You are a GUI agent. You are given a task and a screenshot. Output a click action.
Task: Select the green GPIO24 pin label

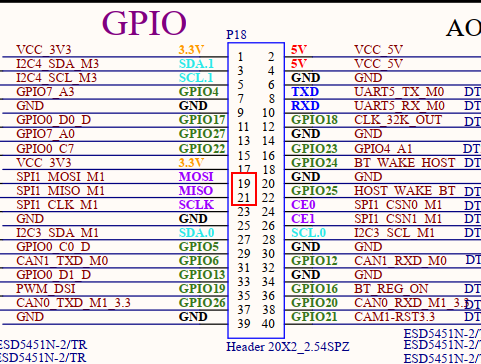tap(314, 162)
